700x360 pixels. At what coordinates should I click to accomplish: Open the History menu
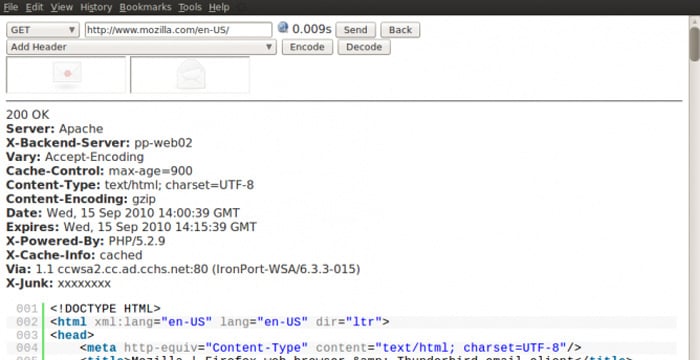[96, 7]
